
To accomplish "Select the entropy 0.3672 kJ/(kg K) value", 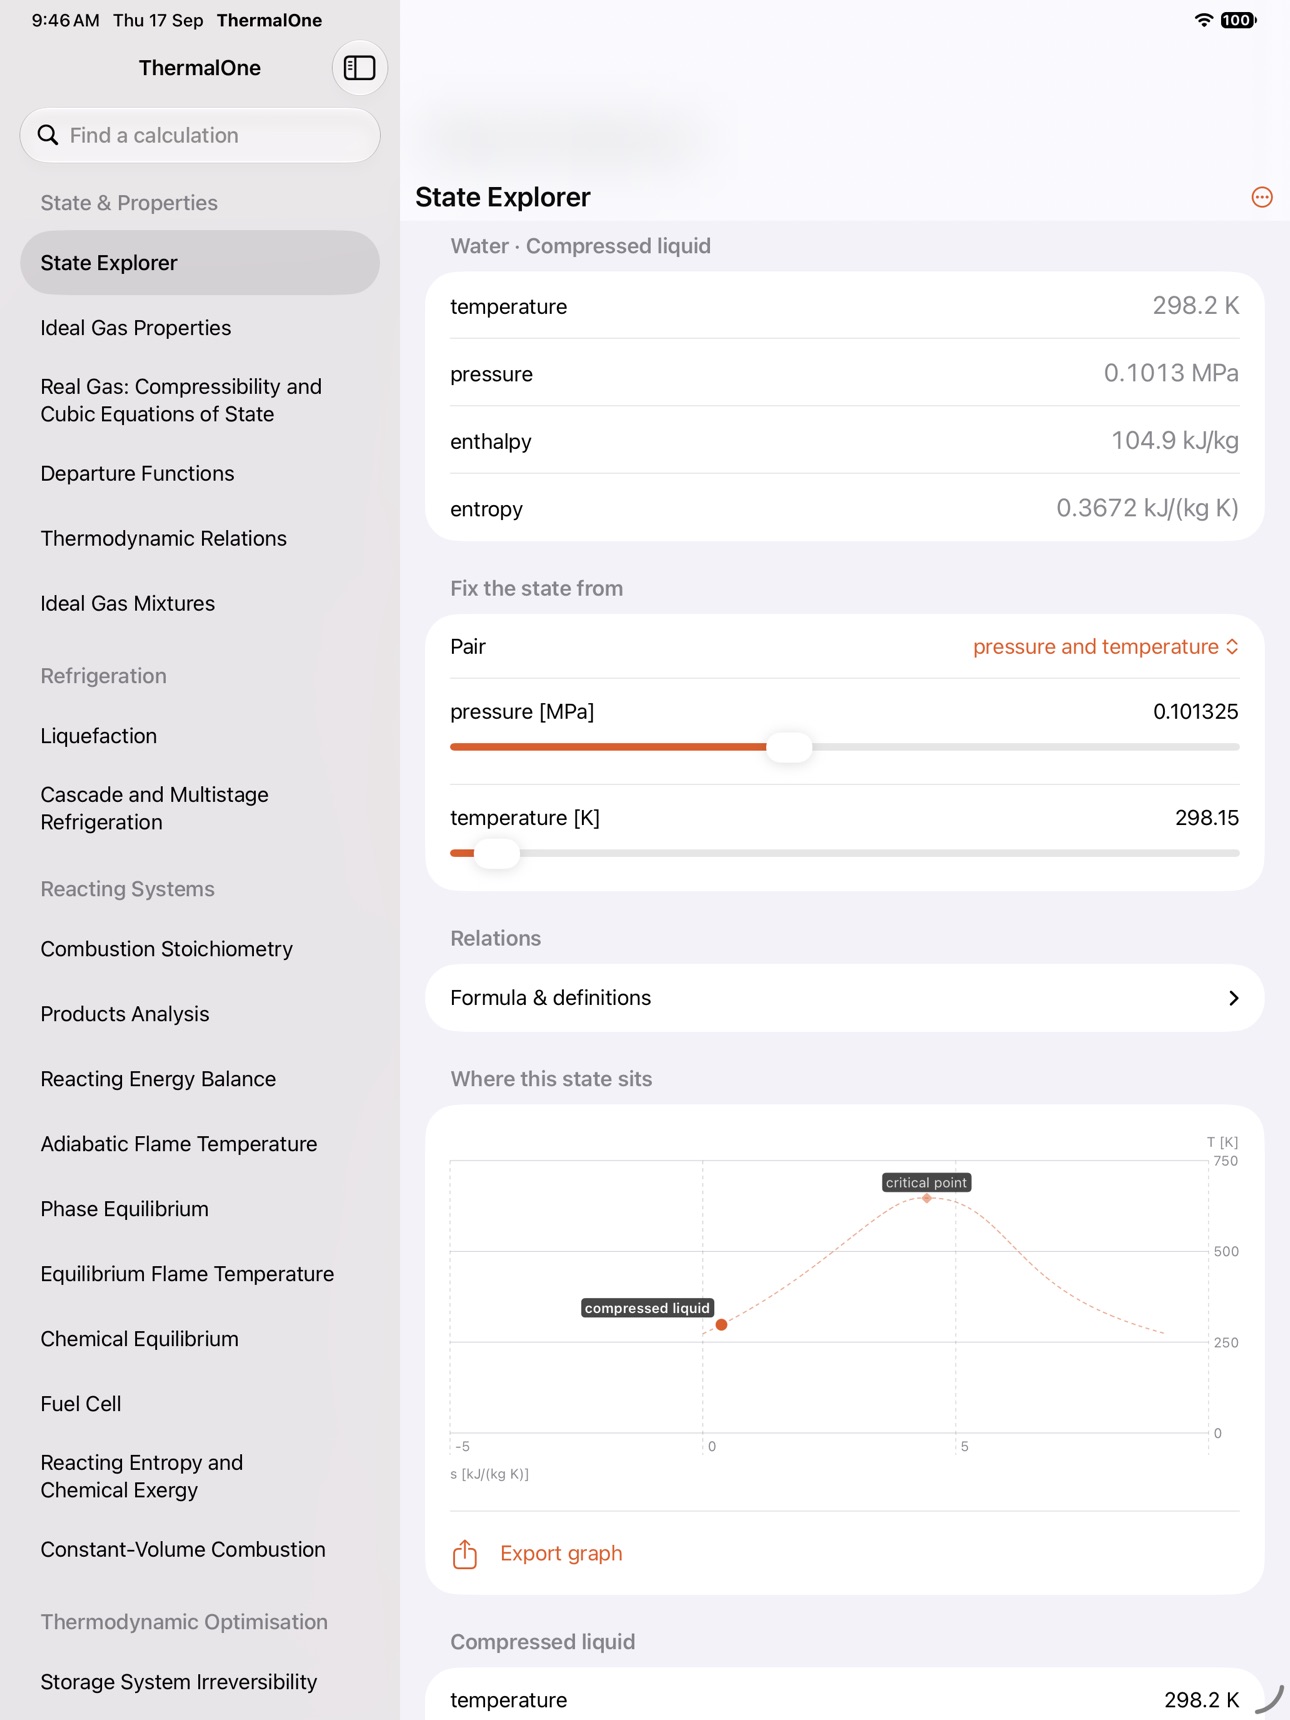I will (1147, 509).
